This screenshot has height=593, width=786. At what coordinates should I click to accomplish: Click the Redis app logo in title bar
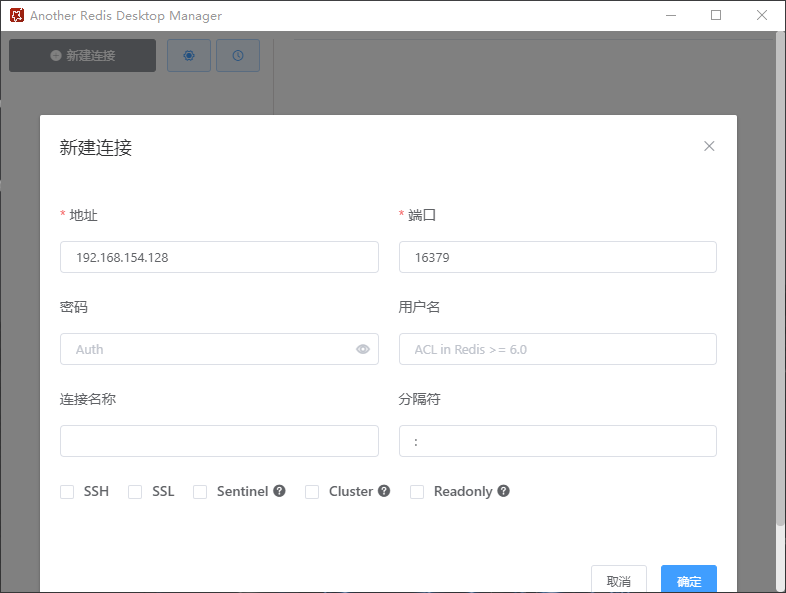point(16,15)
